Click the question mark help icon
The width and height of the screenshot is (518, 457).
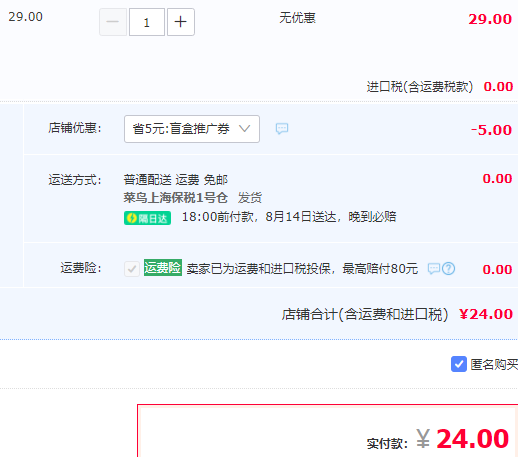coord(449,268)
